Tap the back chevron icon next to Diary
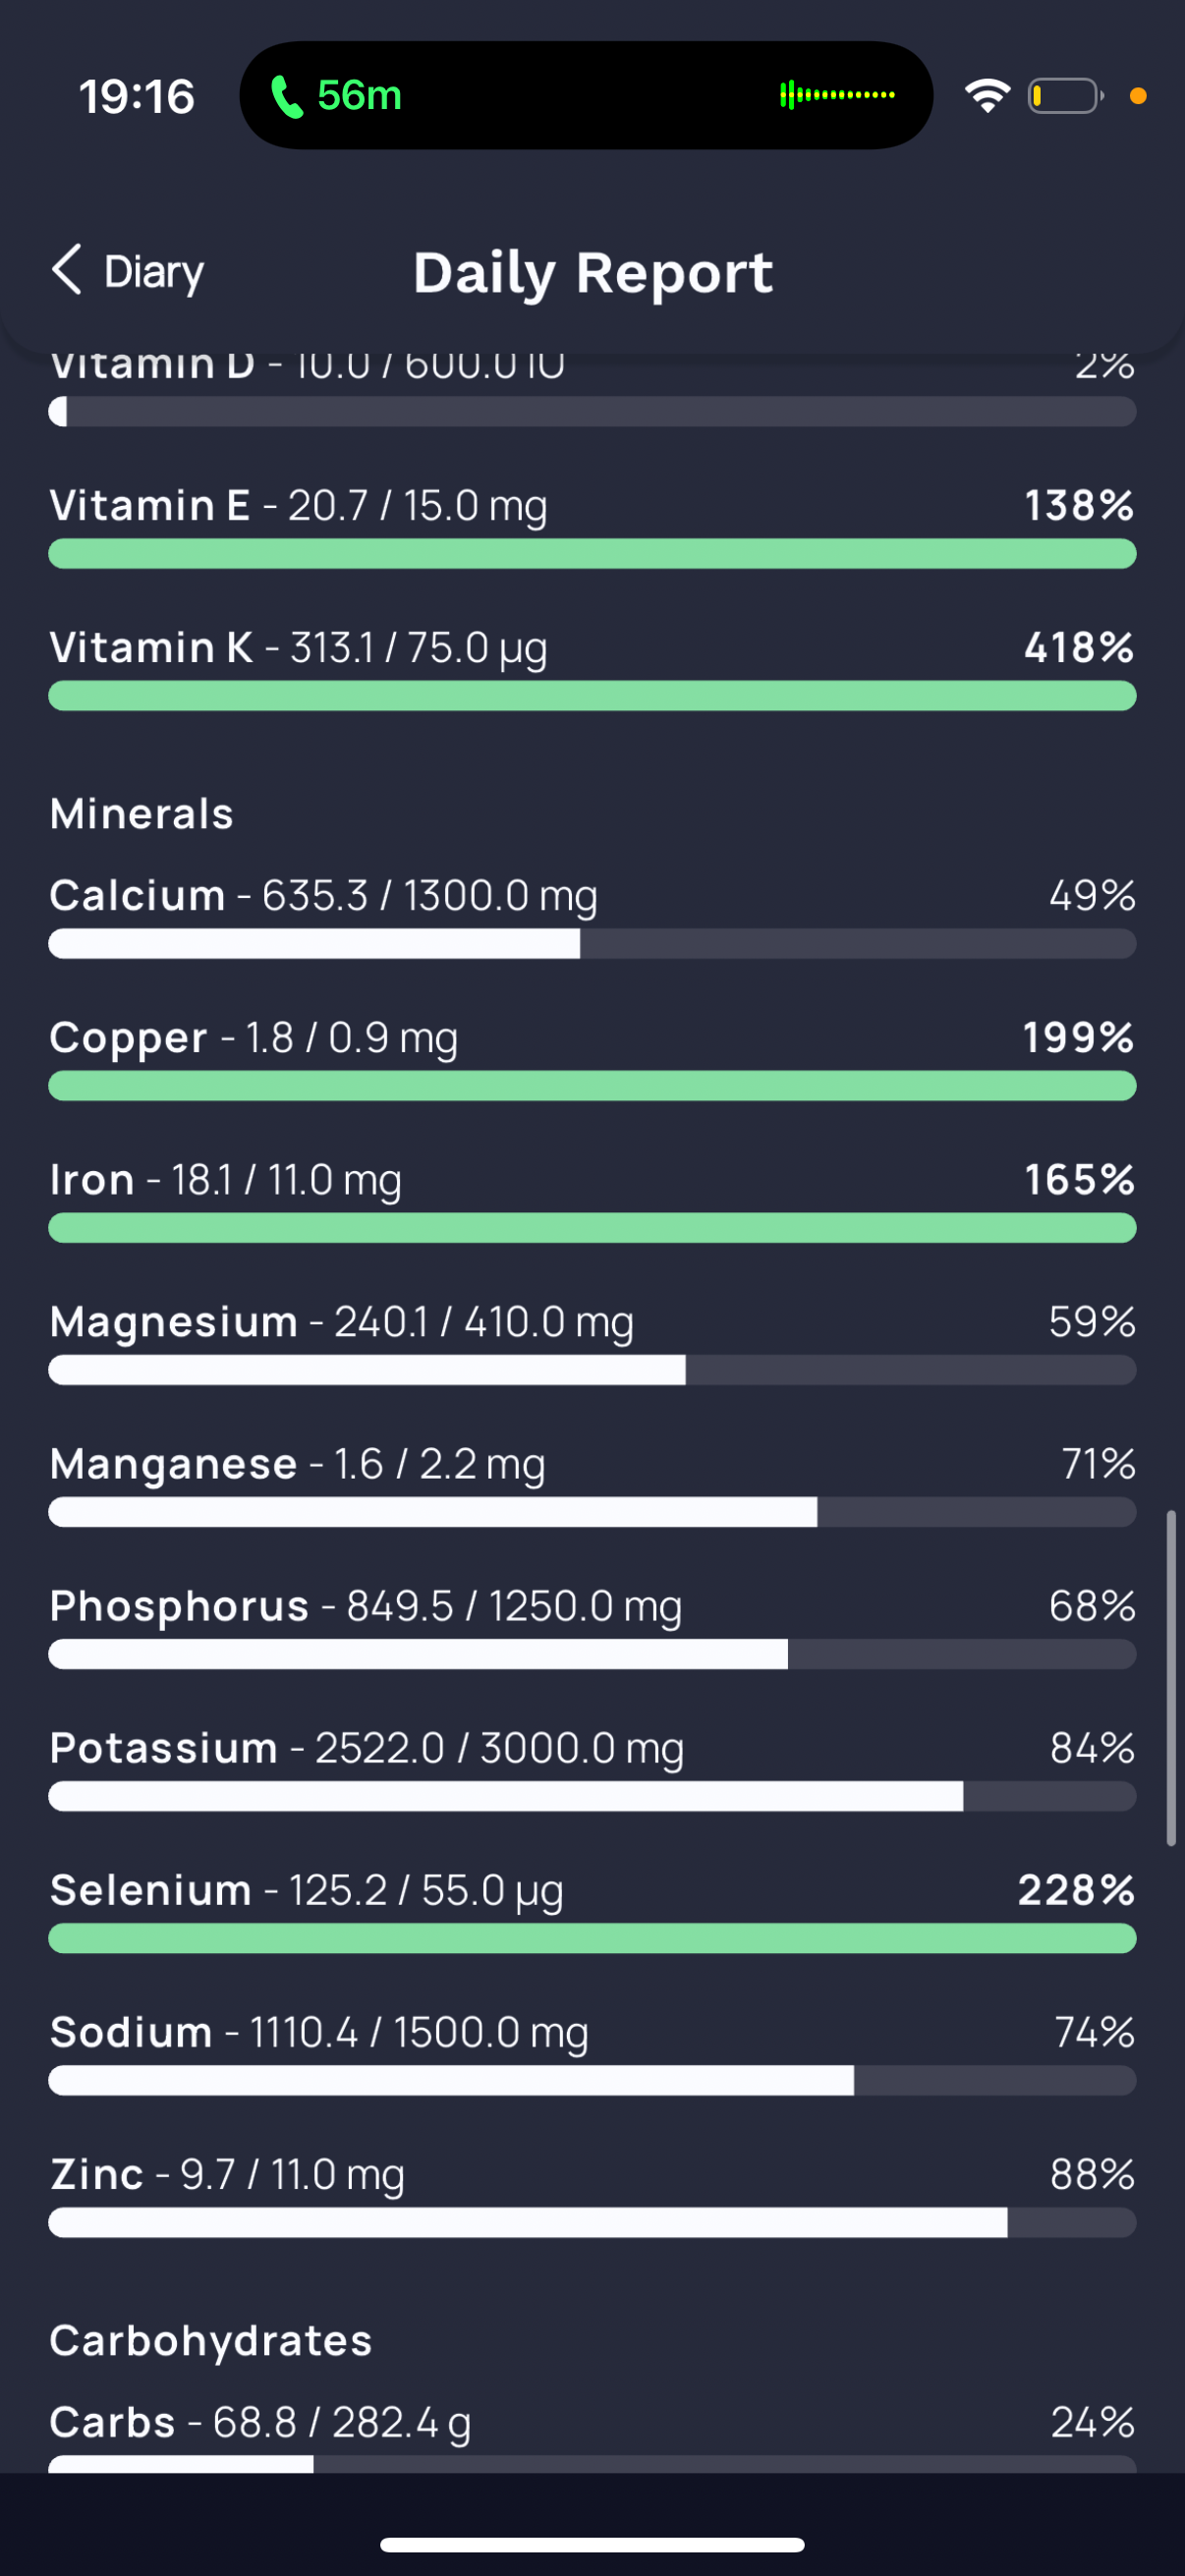The width and height of the screenshot is (1185, 2576). coord(67,270)
